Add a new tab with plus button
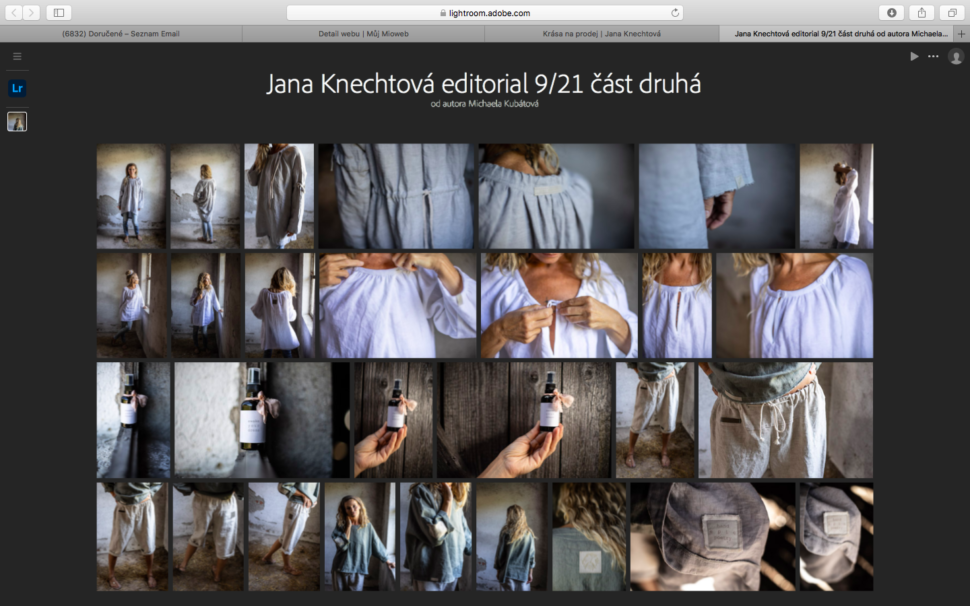 coord(961,33)
